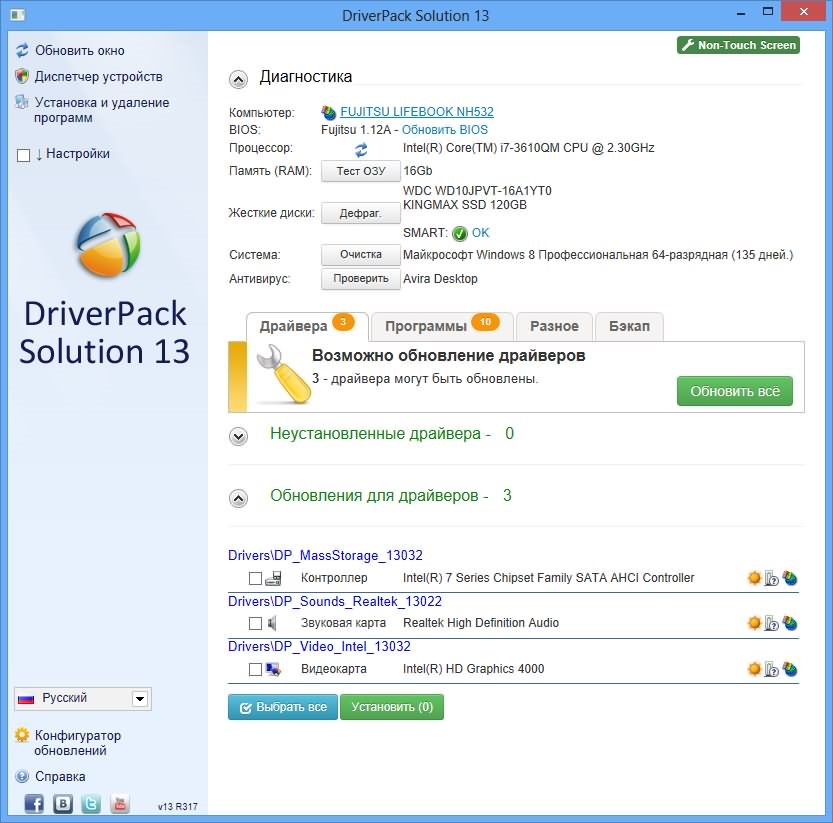
Task: Click the Facebook icon in sidebar
Action: (34, 803)
